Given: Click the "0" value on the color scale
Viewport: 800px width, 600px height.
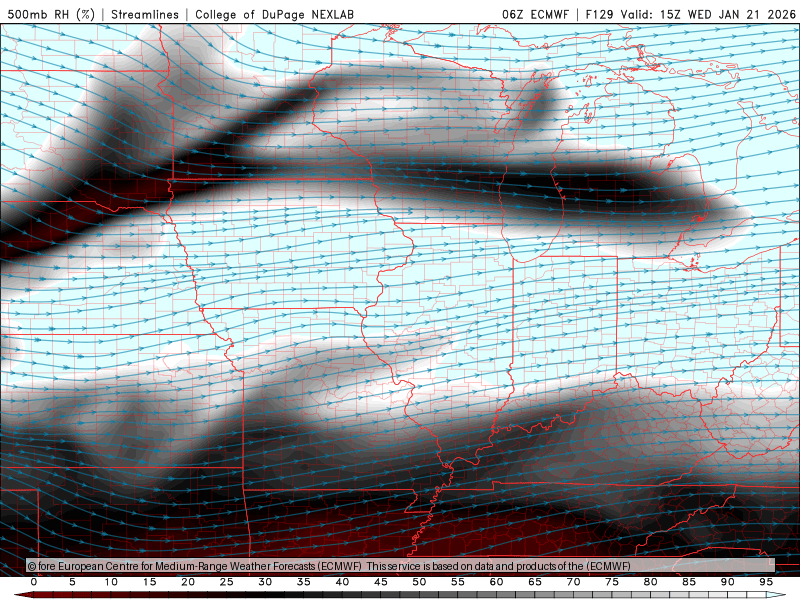Looking at the screenshot, I should pyautogui.click(x=34, y=582).
